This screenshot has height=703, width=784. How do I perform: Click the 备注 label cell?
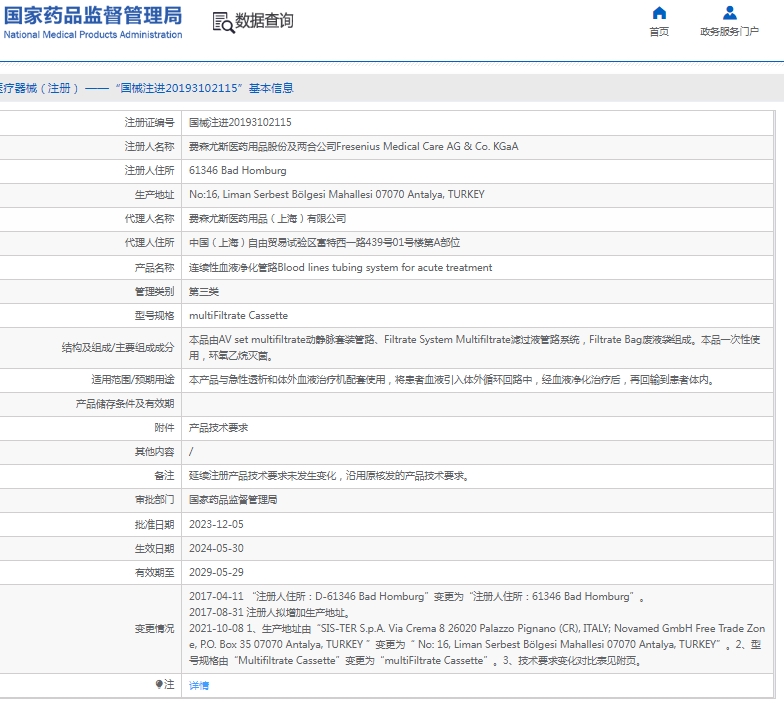point(164,476)
